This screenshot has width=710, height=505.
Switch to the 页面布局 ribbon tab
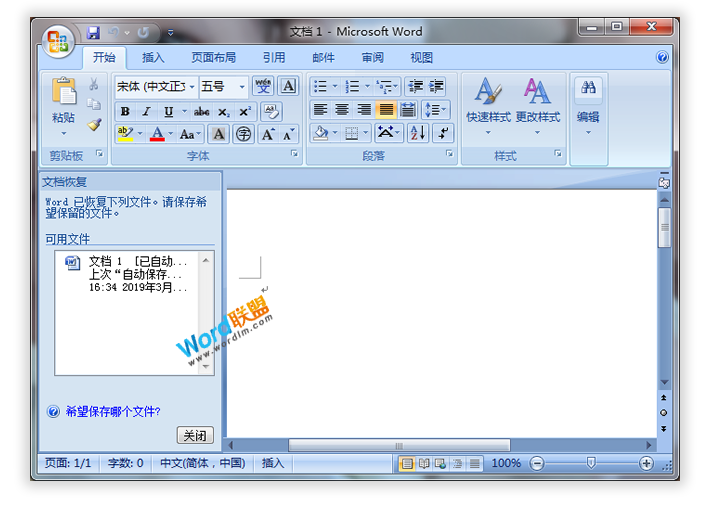click(x=213, y=58)
